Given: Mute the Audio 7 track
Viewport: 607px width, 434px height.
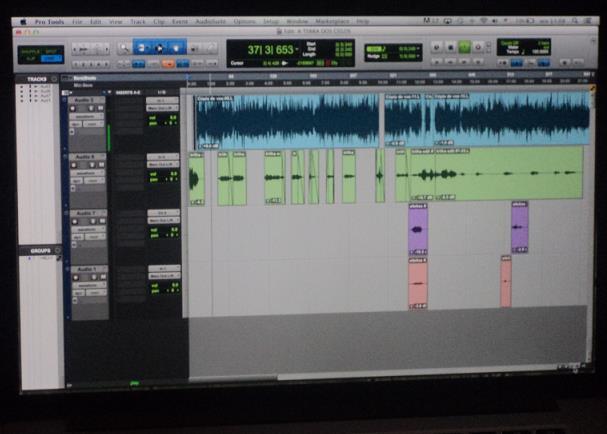Looking at the screenshot, I should 103,221.
